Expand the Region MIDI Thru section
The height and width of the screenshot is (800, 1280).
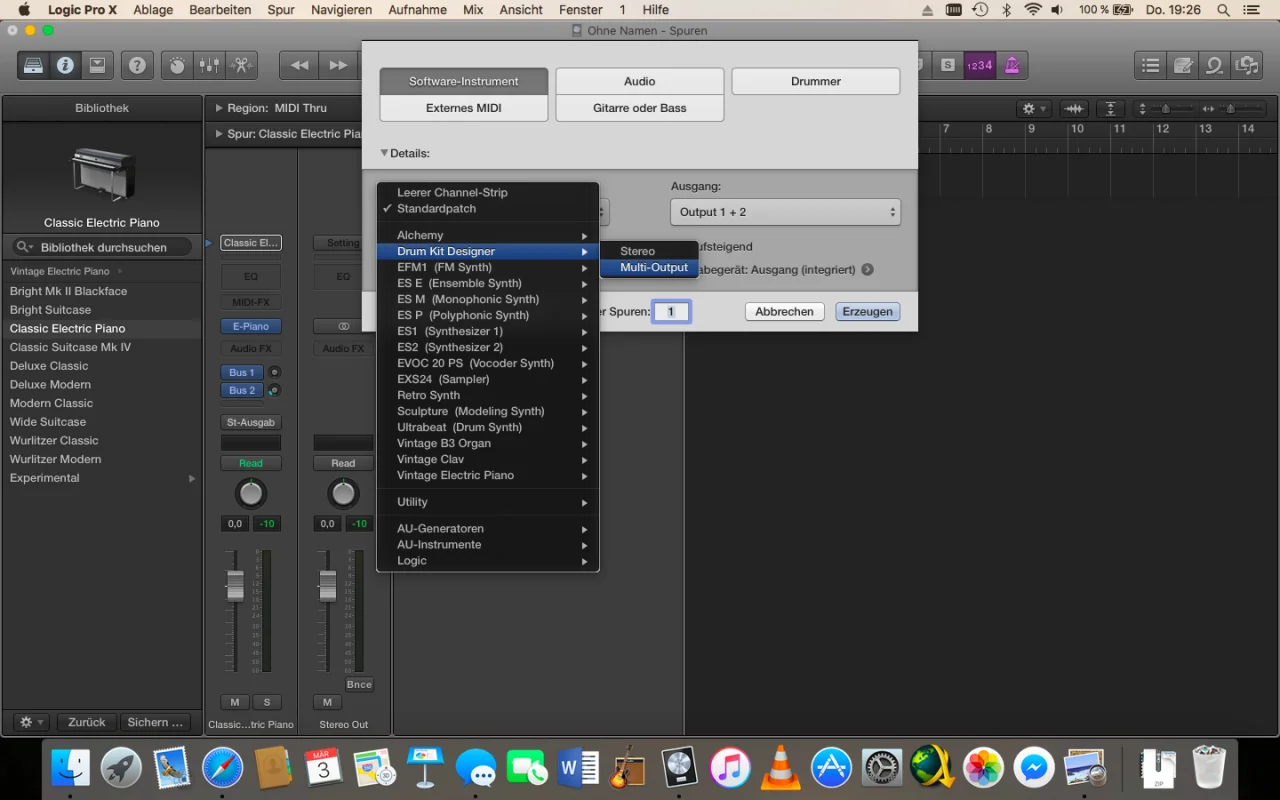click(219, 108)
